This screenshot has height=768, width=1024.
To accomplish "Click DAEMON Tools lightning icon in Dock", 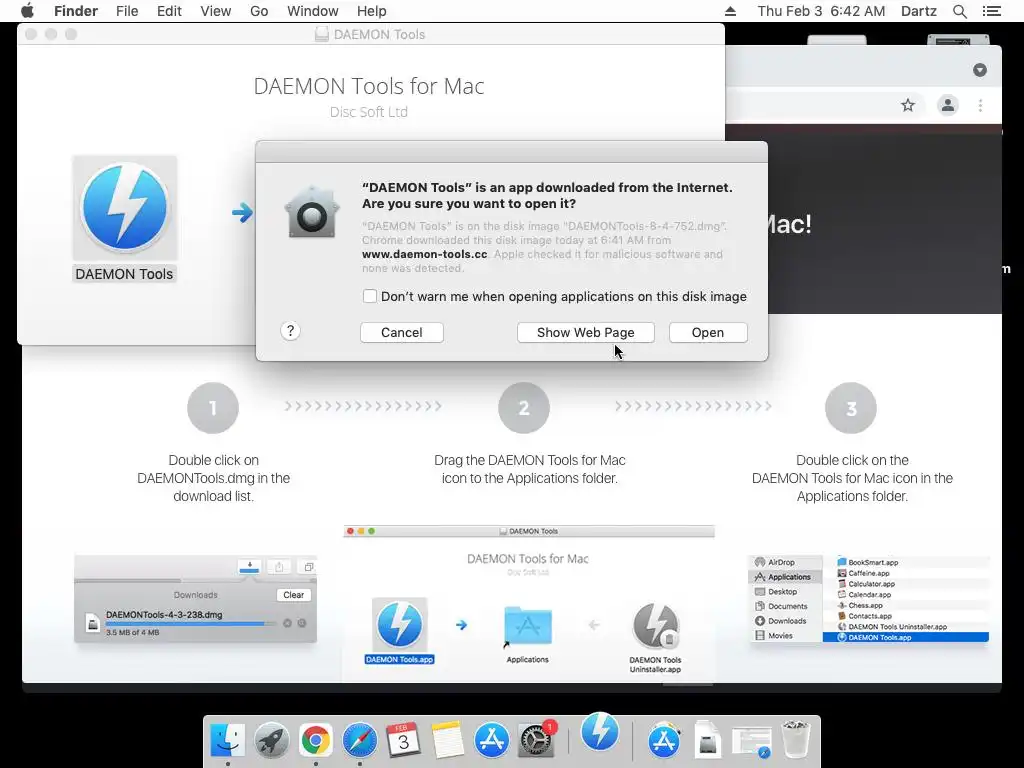I will click(x=600, y=731).
